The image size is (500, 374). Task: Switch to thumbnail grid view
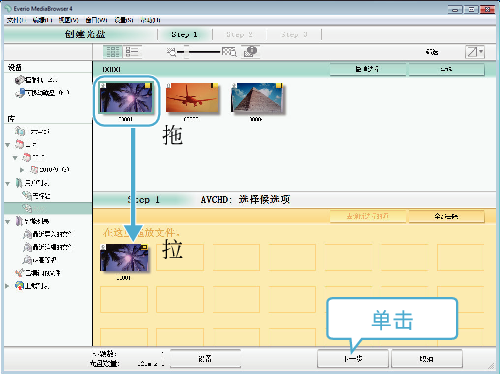113,52
